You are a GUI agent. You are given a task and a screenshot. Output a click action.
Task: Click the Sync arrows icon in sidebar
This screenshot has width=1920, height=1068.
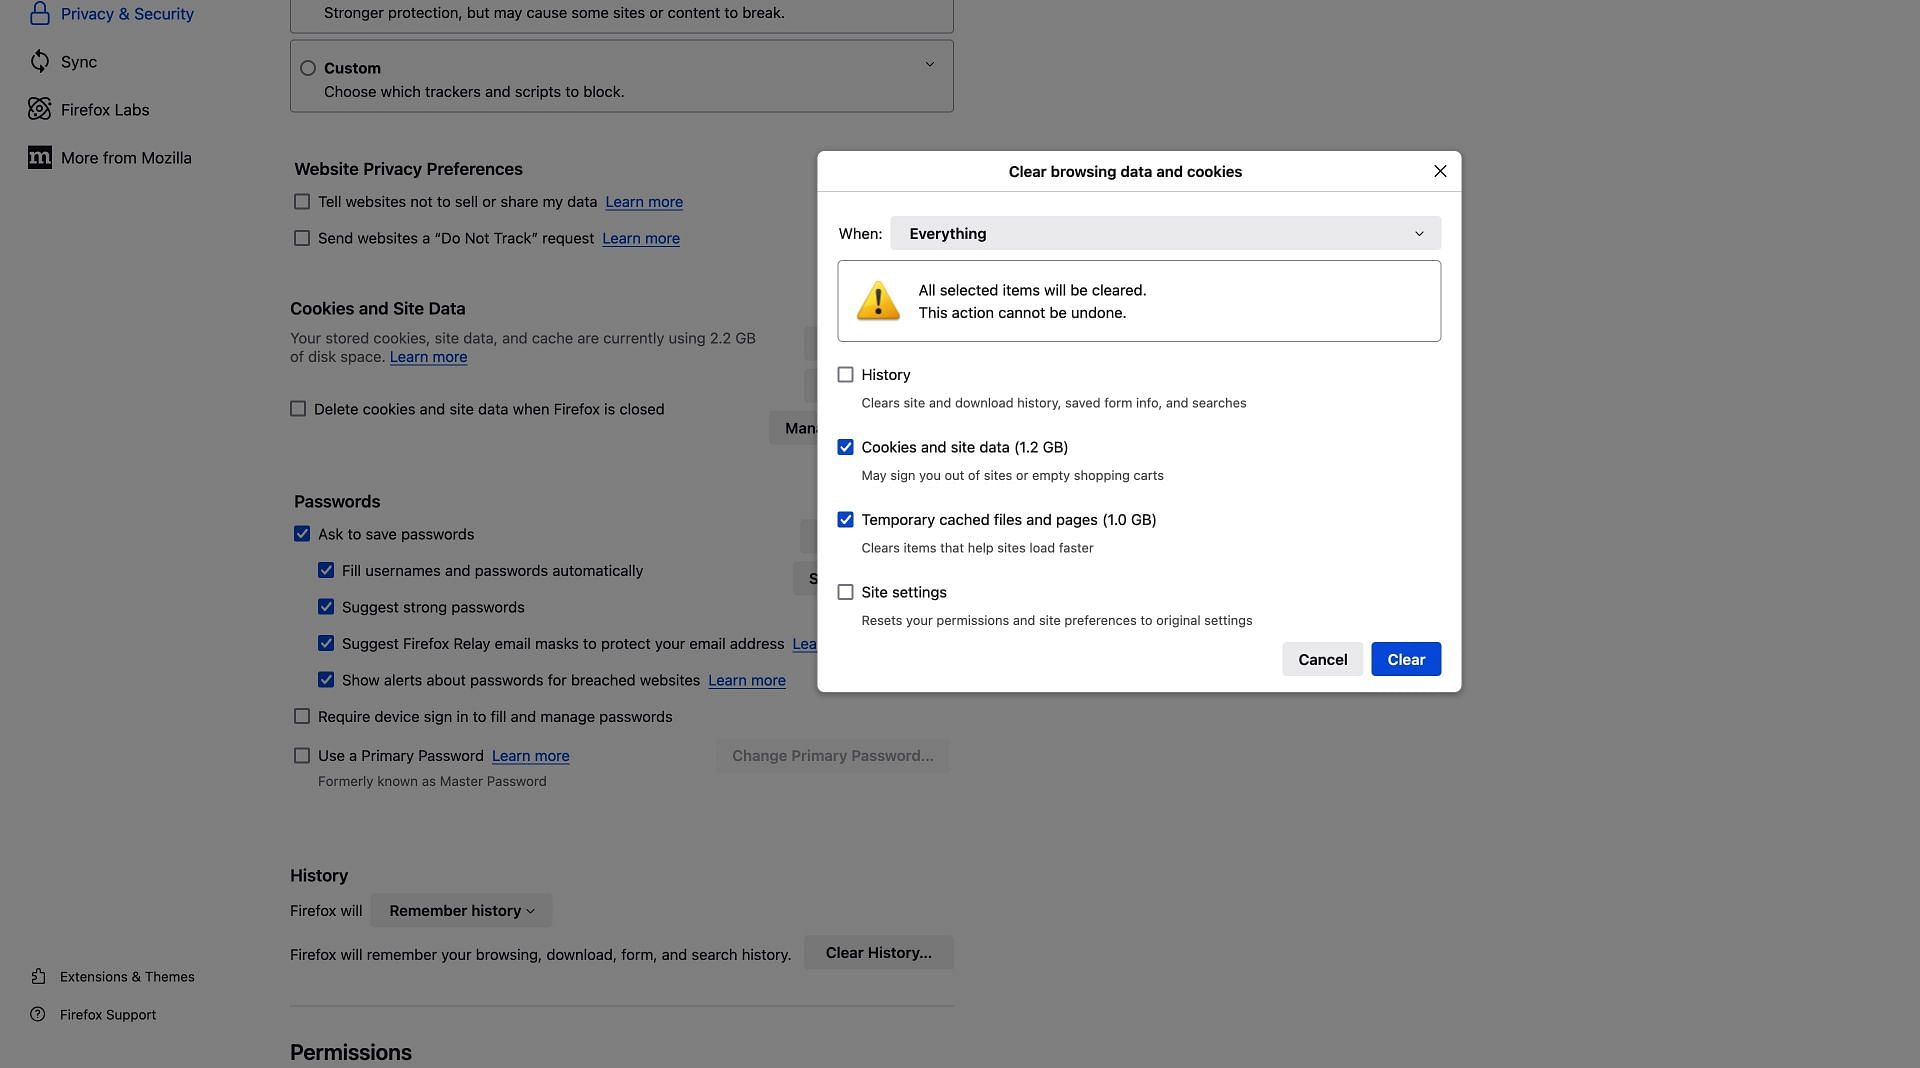click(39, 62)
